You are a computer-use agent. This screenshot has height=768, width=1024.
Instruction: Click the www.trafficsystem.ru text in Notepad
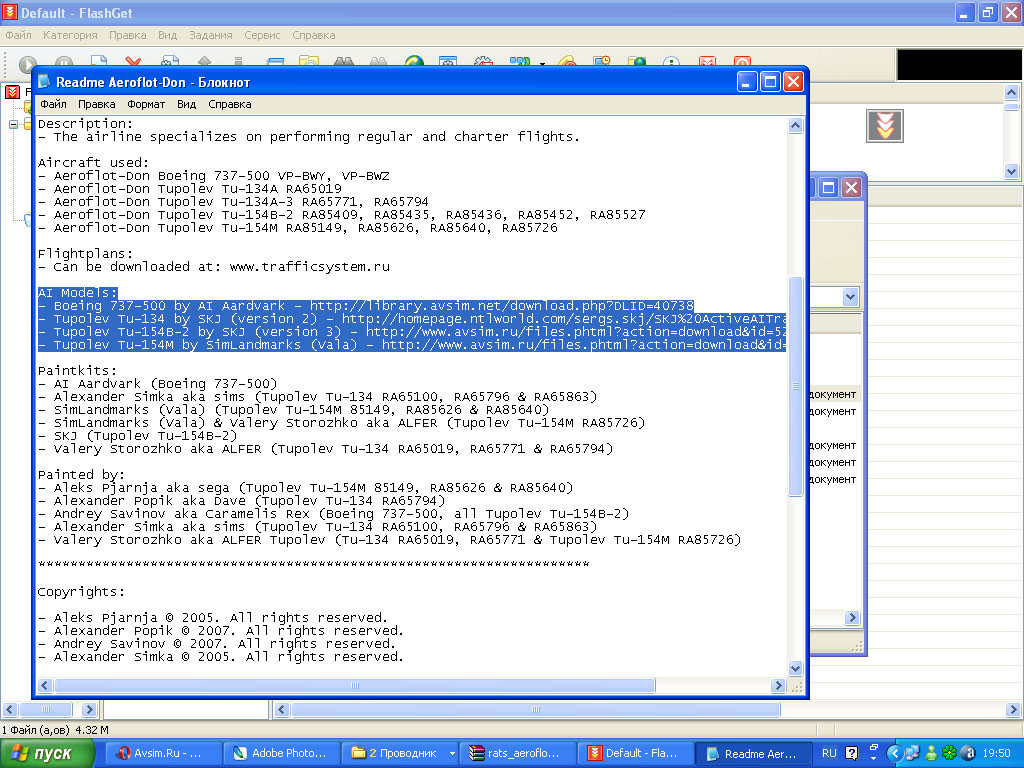click(310, 266)
